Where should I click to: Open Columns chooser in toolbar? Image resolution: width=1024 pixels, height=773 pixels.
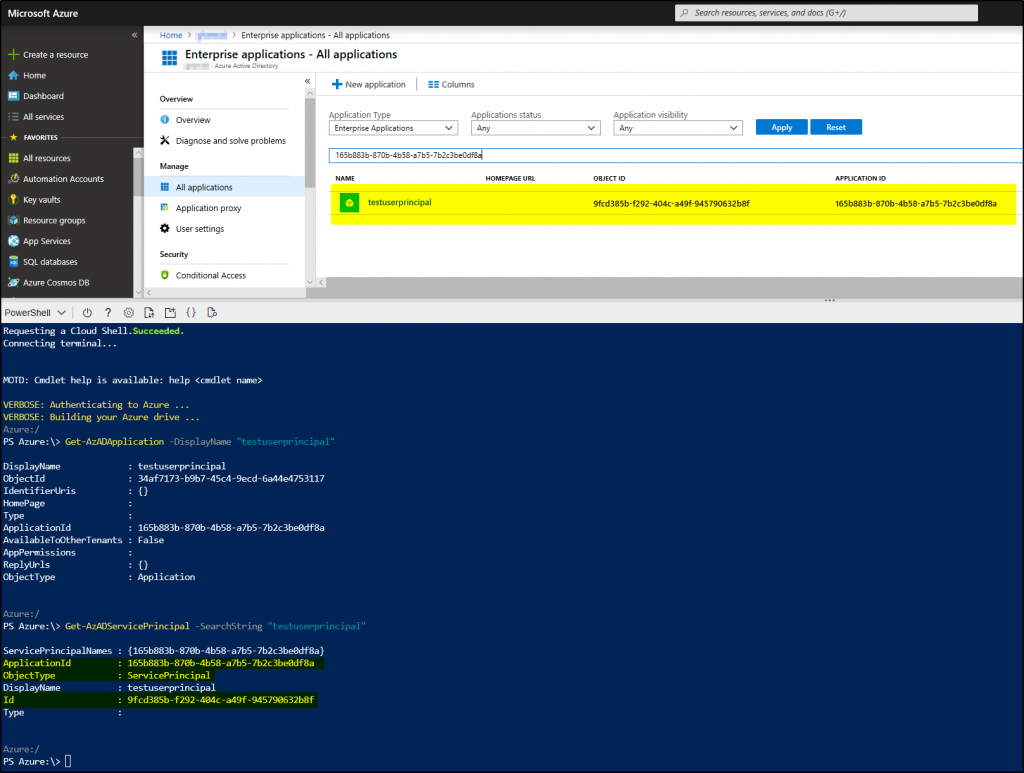[x=451, y=85]
